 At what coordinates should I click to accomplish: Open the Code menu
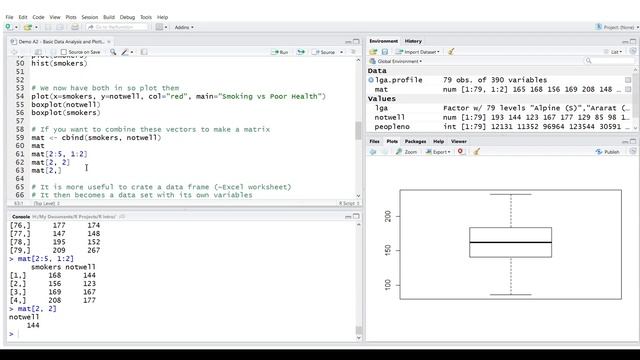[38, 17]
